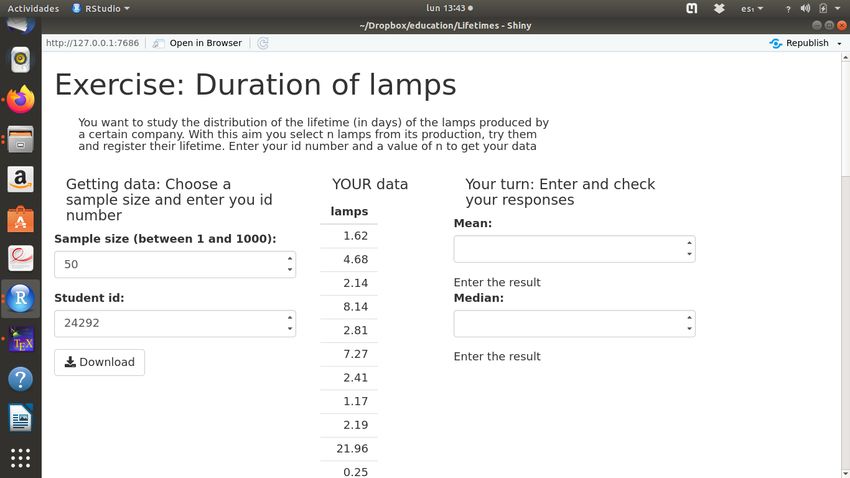The width and height of the screenshot is (850, 478).
Task: Open Rhythmbox speaker icon in dock
Action: pyautogui.click(x=21, y=59)
